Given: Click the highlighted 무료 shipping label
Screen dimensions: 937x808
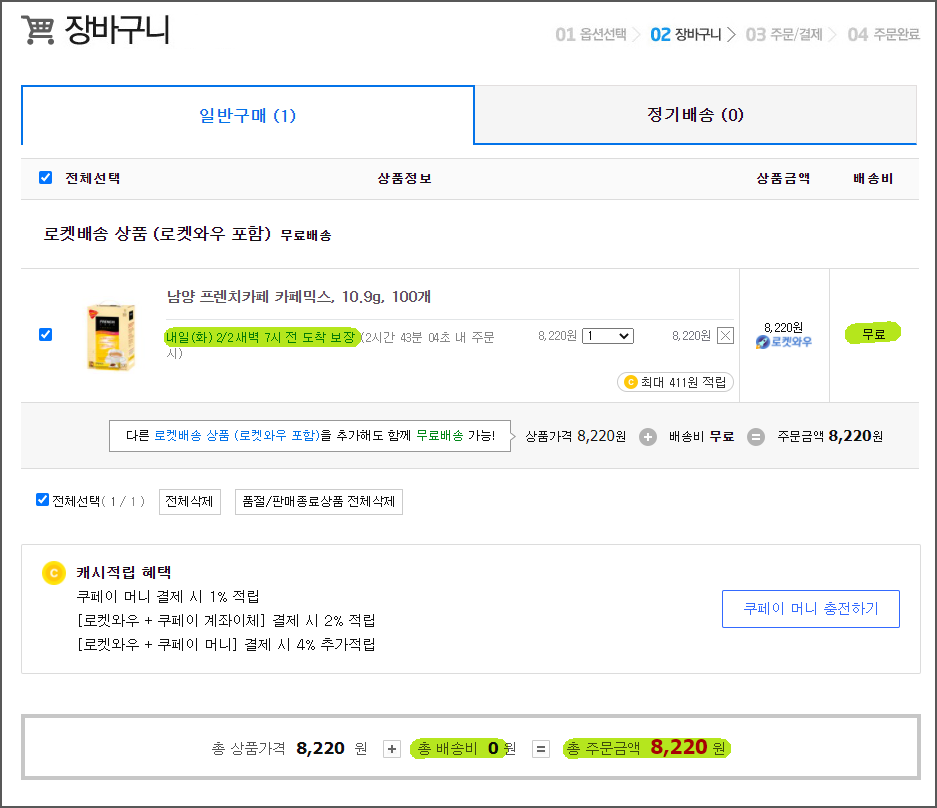Looking at the screenshot, I should click(873, 334).
